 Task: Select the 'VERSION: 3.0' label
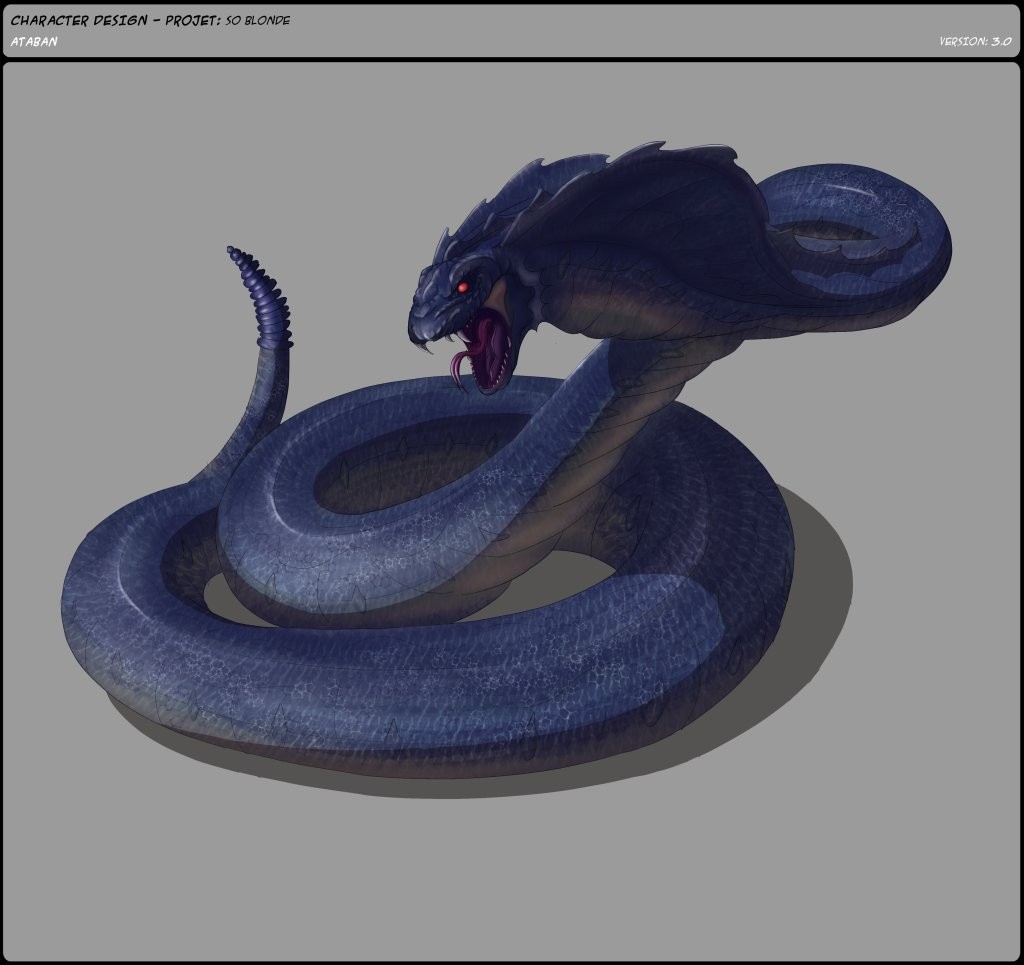click(x=976, y=41)
